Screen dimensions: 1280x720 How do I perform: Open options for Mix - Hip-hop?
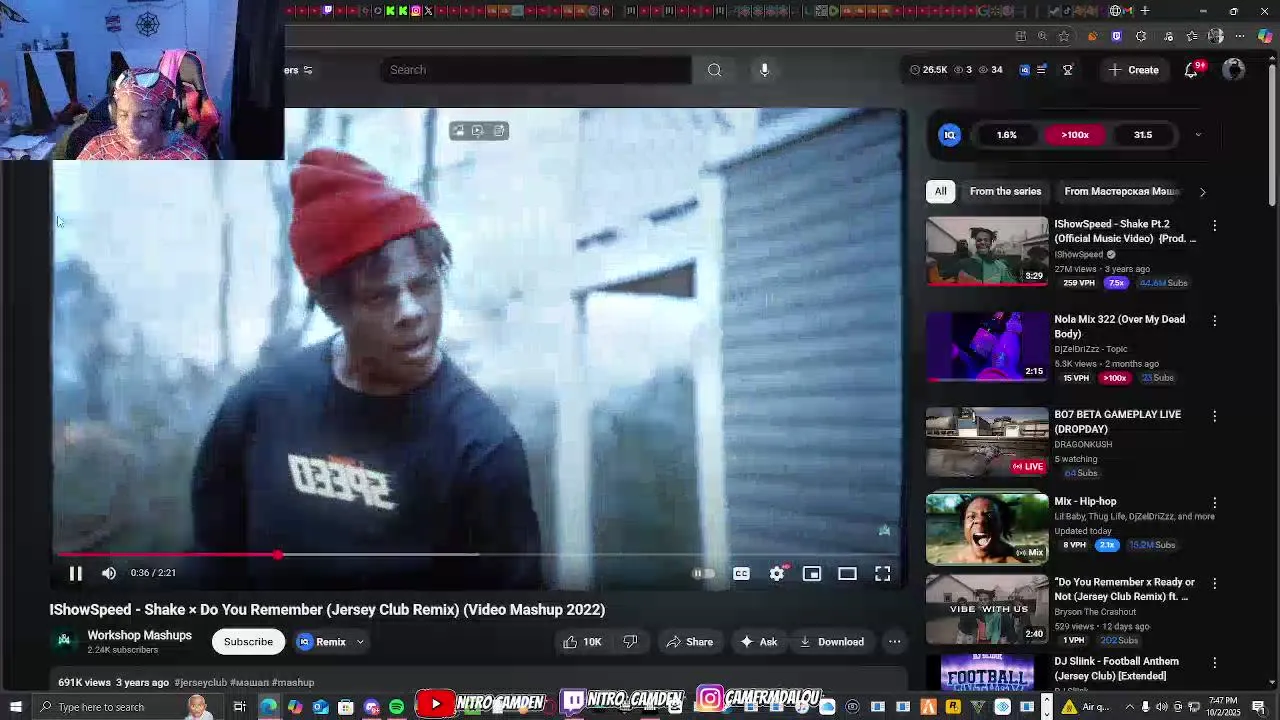click(x=1215, y=503)
